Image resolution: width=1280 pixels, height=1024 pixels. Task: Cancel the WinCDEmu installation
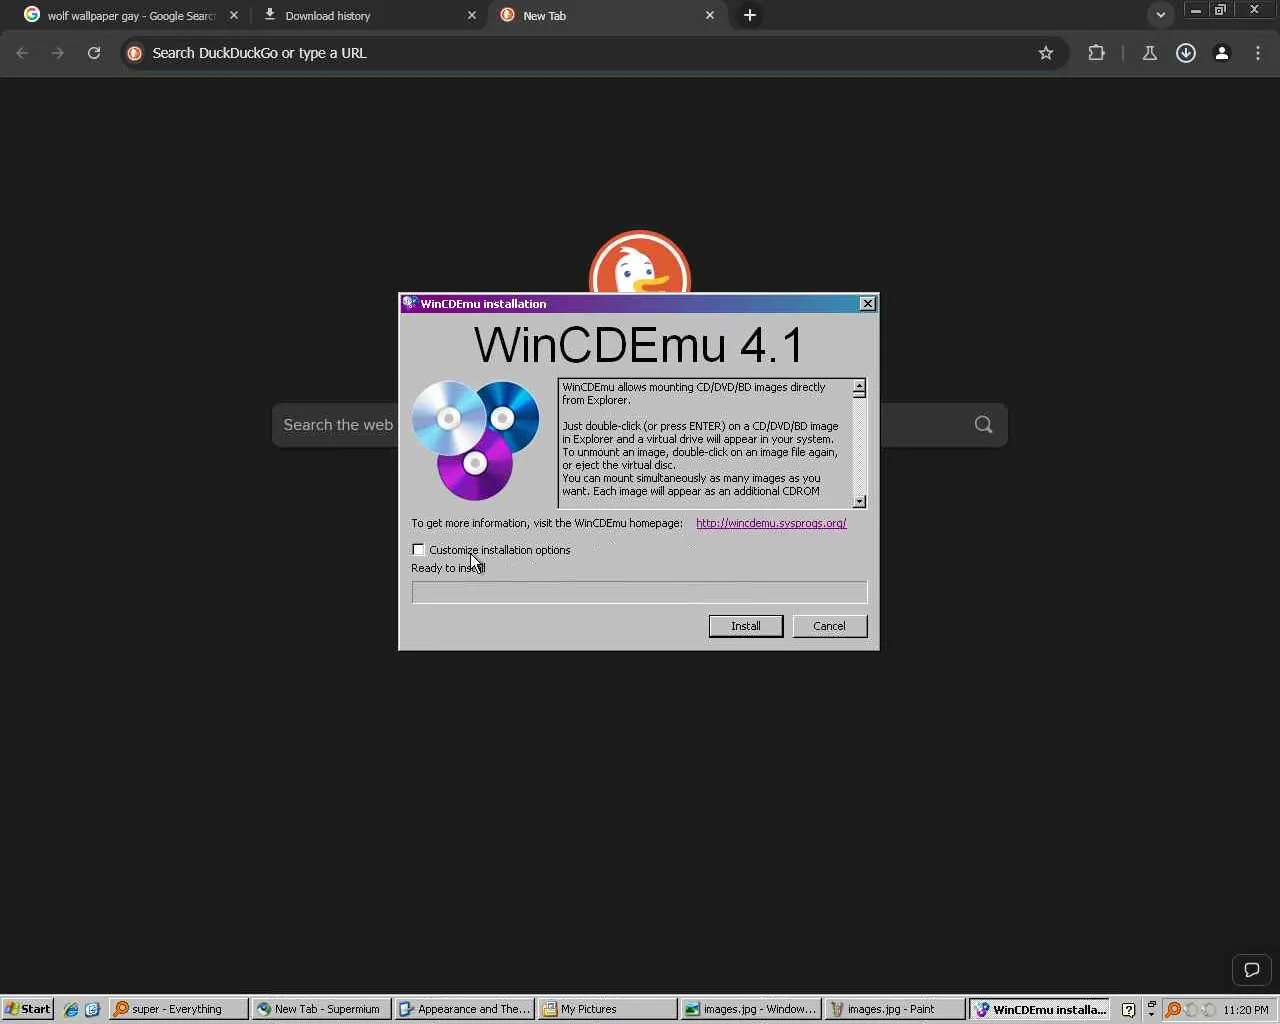coord(830,626)
